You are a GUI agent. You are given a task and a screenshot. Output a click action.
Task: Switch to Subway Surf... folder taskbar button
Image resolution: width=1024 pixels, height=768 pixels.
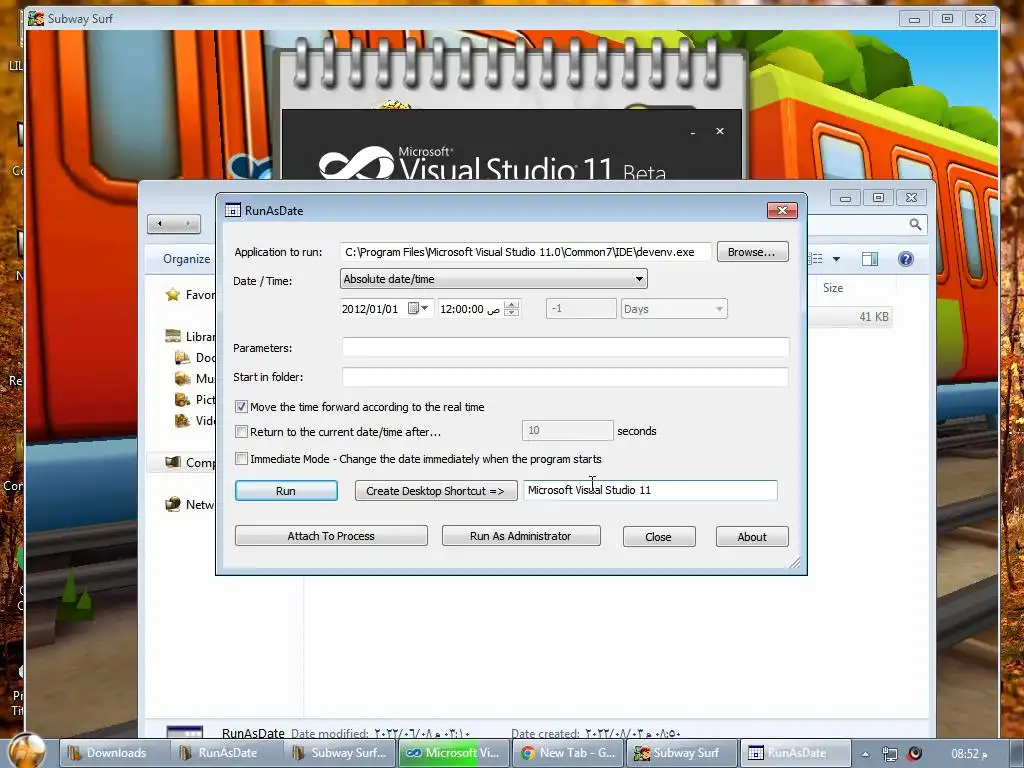point(340,753)
